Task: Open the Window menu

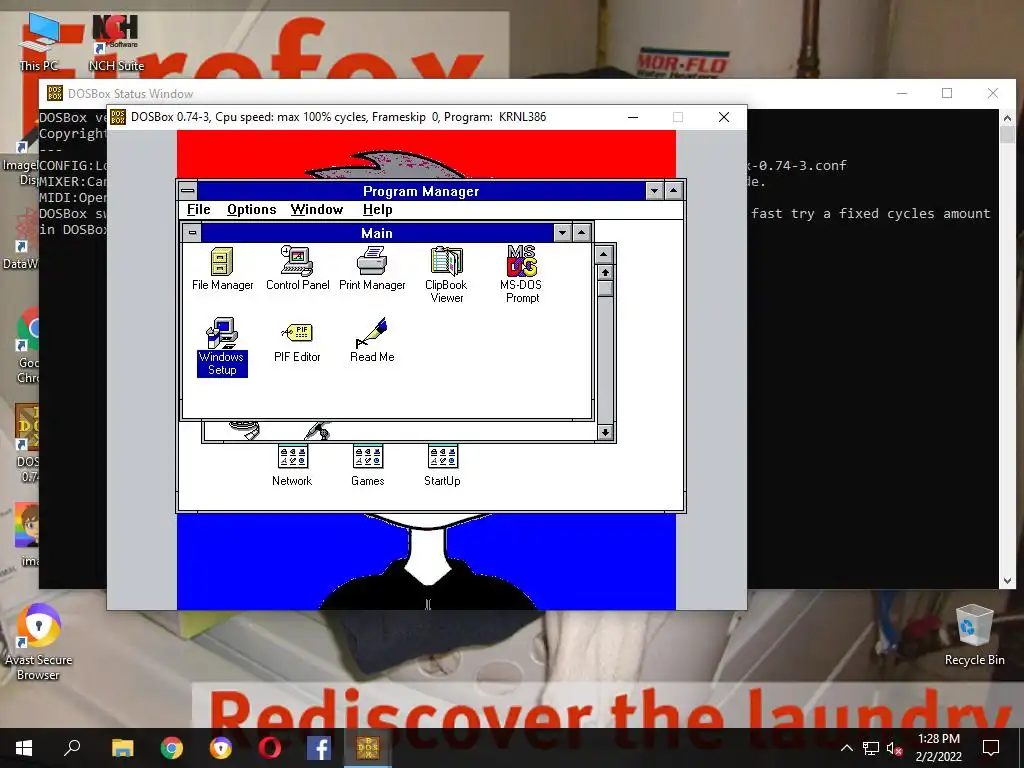Action: pyautogui.click(x=317, y=210)
